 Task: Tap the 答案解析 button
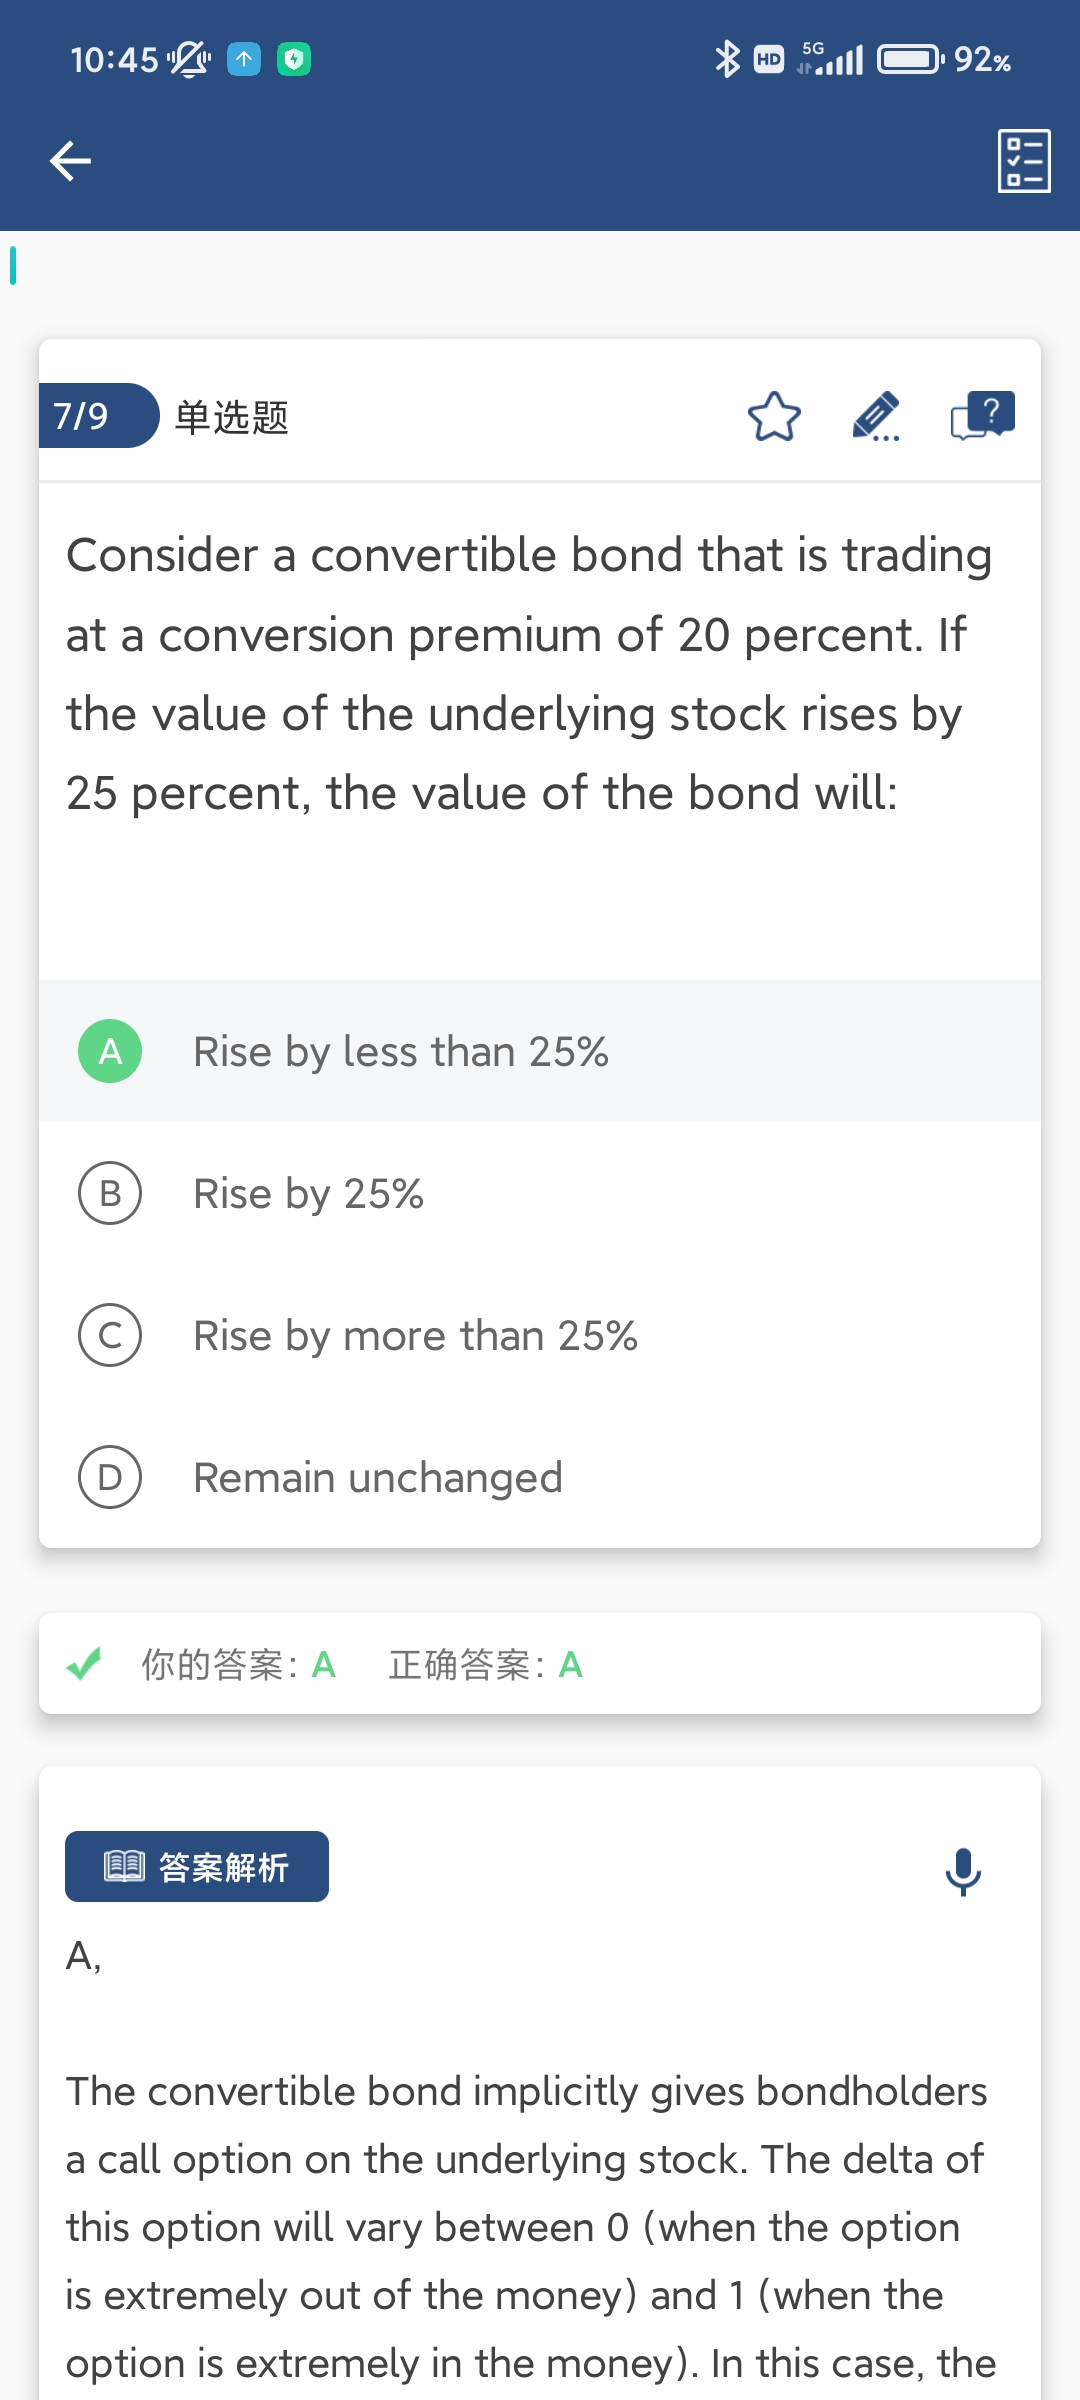point(197,1866)
